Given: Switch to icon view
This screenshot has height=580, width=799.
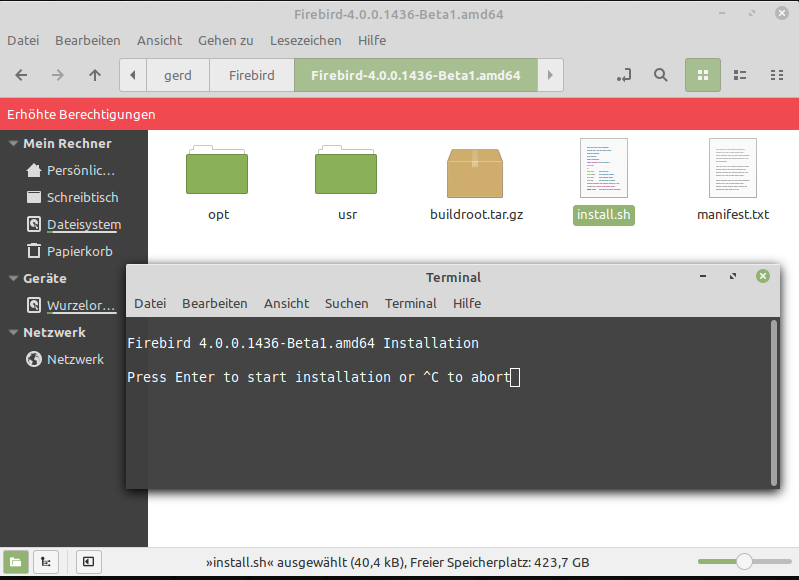Looking at the screenshot, I should (703, 75).
